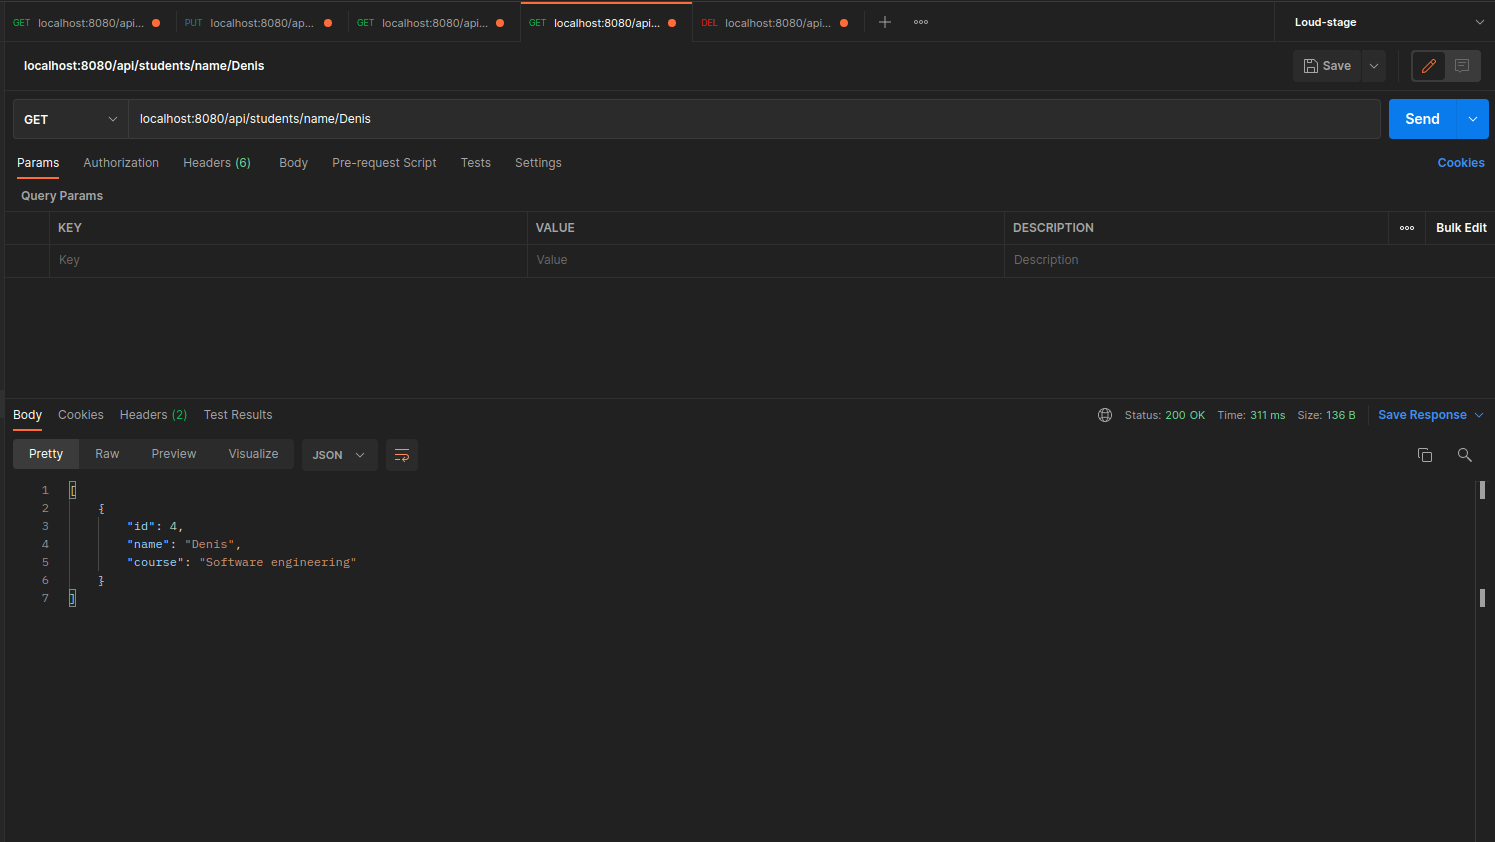This screenshot has width=1495, height=842.
Task: Switch to the DEL request tab
Action: [778, 22]
